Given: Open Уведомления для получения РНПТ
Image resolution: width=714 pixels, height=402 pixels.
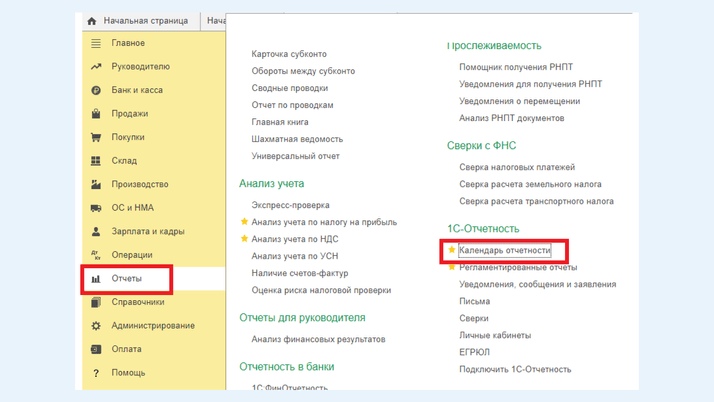Looking at the screenshot, I should [x=530, y=84].
